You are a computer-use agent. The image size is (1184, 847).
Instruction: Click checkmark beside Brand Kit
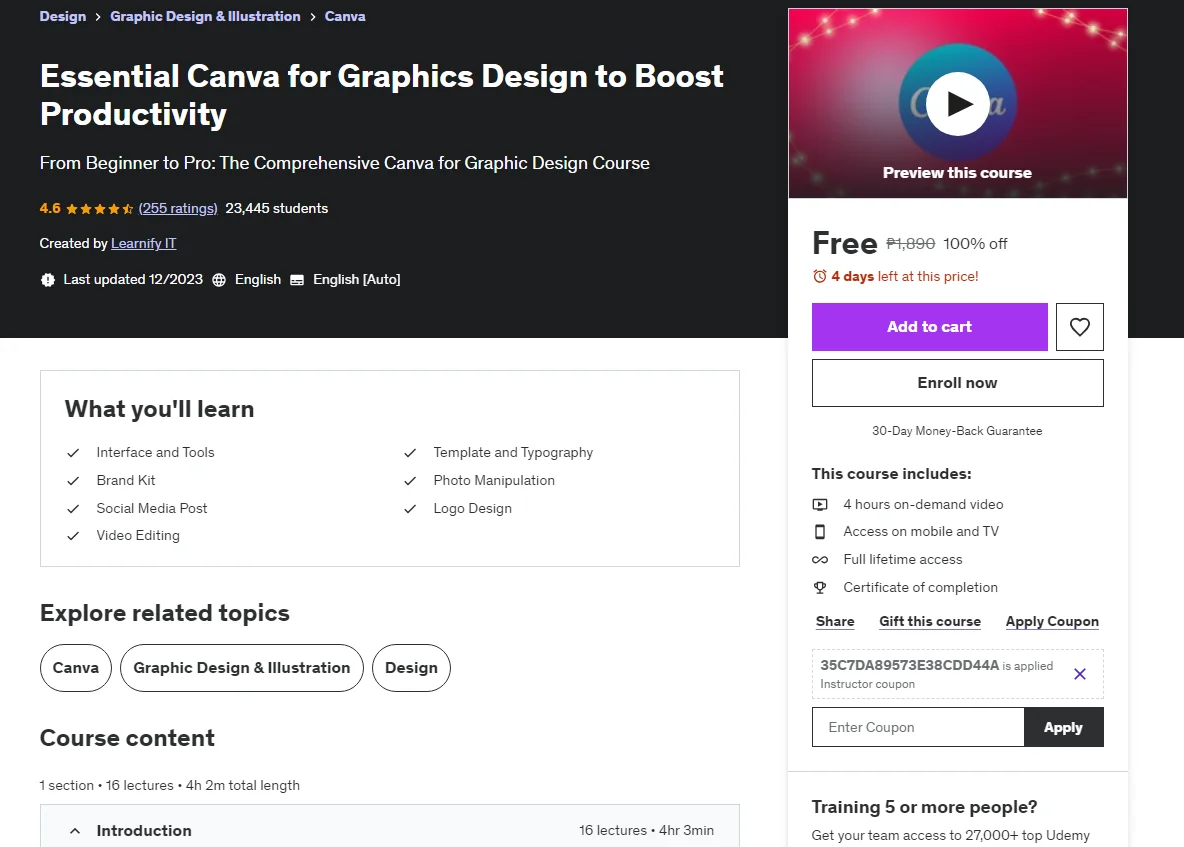coord(73,481)
